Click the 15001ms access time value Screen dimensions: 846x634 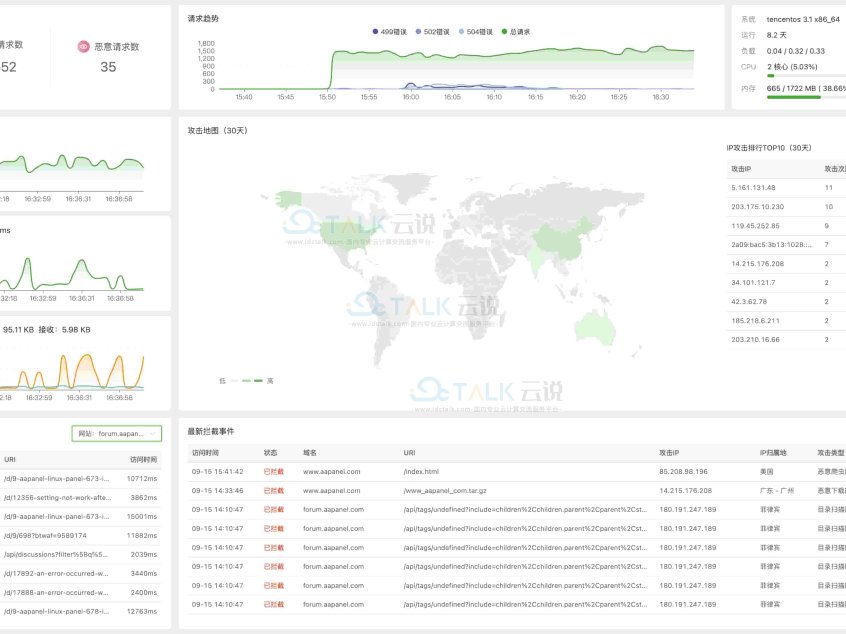pos(142,517)
